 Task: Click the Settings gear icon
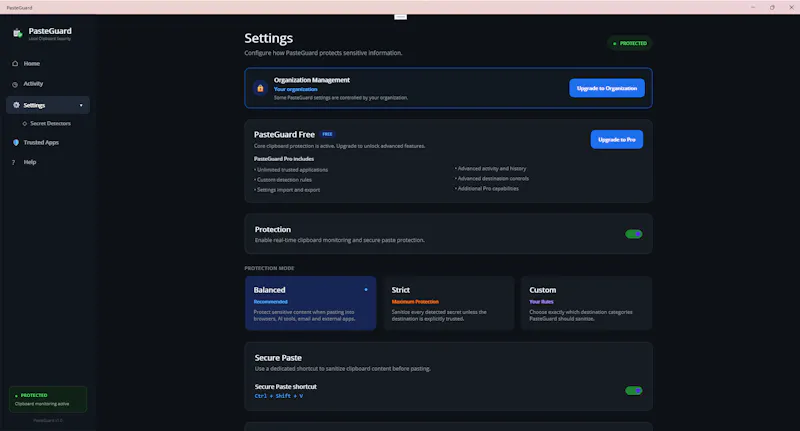pos(16,105)
